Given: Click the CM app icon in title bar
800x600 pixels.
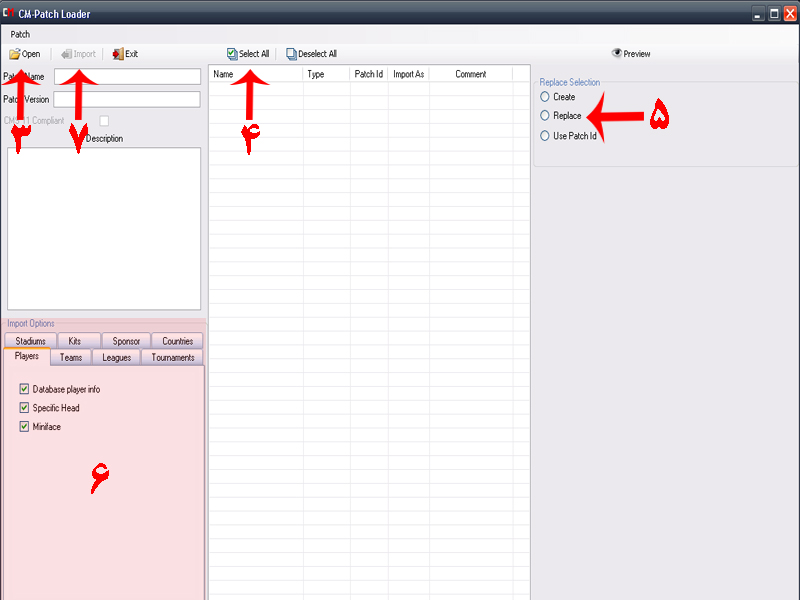Looking at the screenshot, I should [x=8, y=12].
